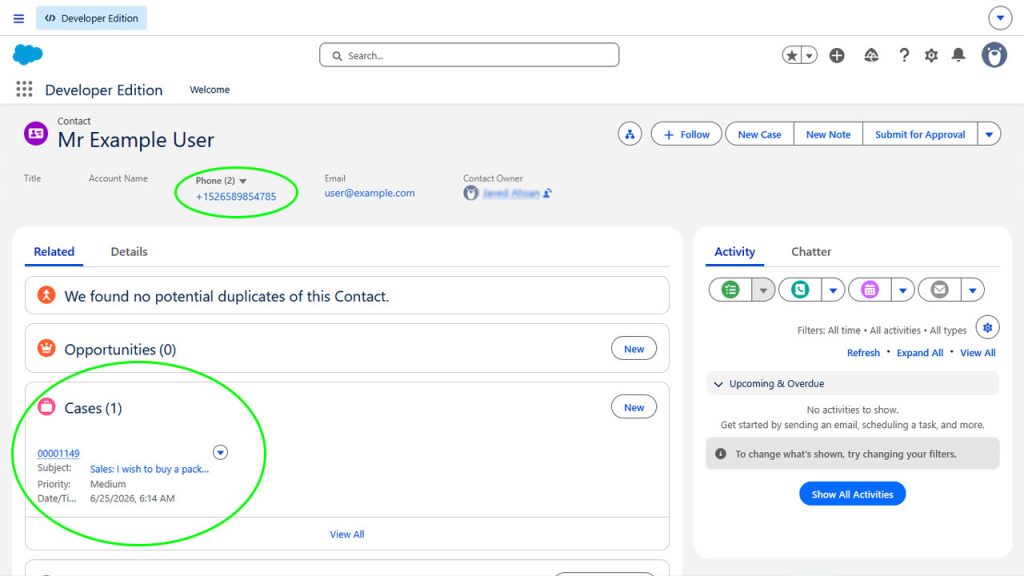Click phone number +1526589854785

(x=236, y=197)
